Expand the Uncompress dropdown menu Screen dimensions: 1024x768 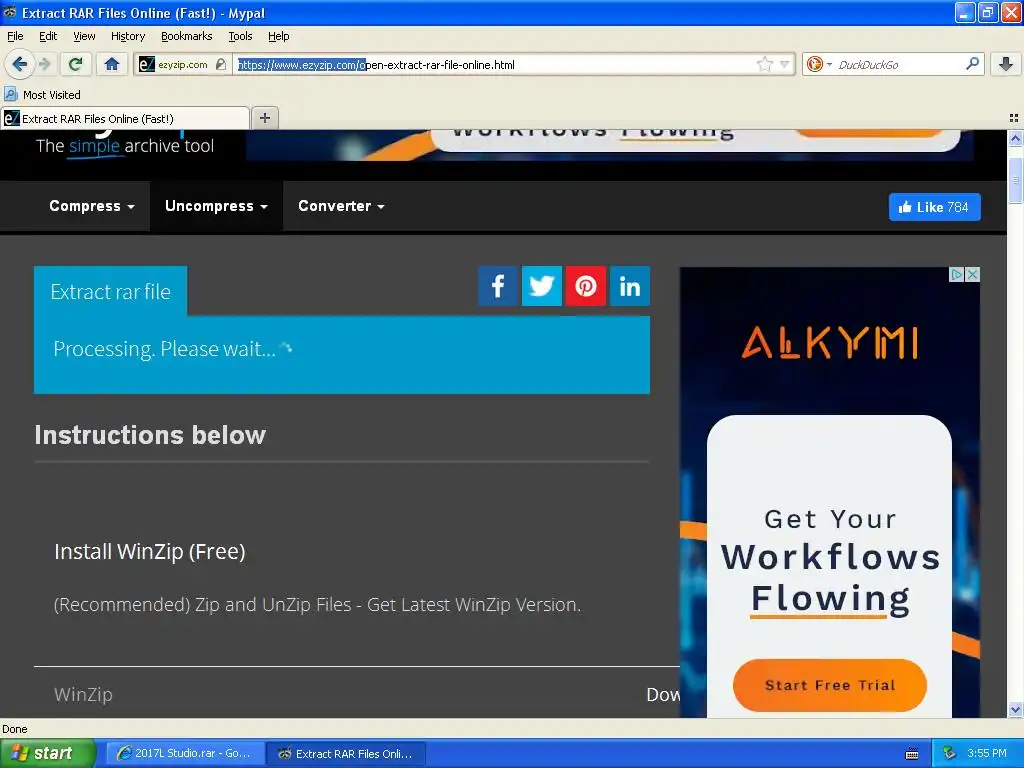pos(216,206)
